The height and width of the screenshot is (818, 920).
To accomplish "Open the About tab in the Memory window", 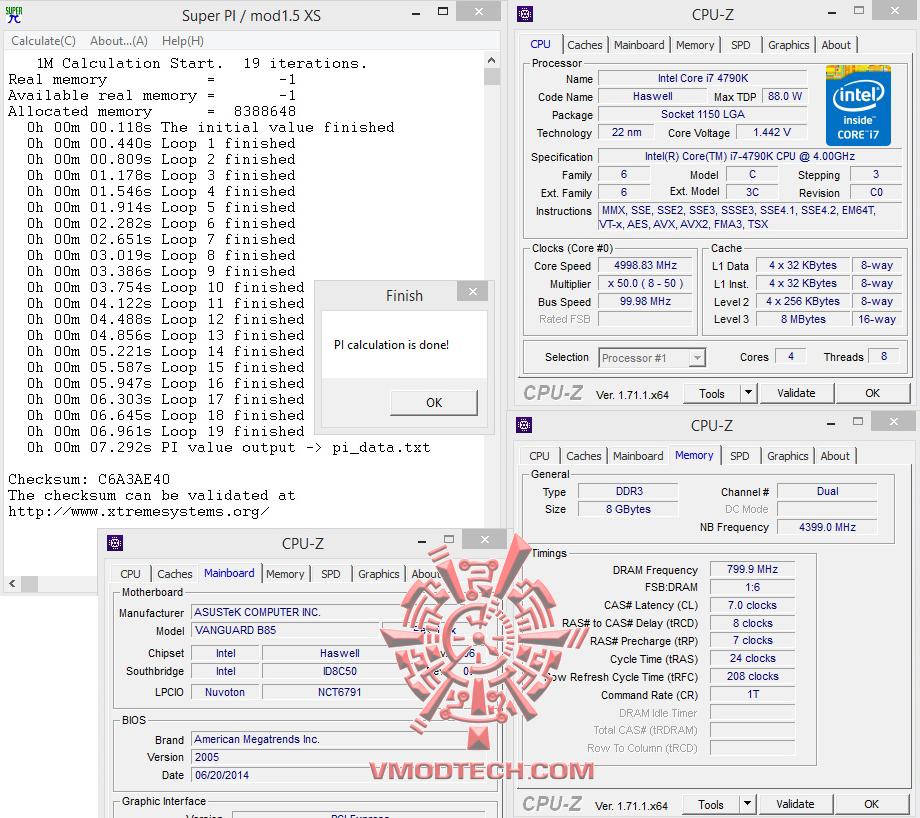I will coord(835,456).
